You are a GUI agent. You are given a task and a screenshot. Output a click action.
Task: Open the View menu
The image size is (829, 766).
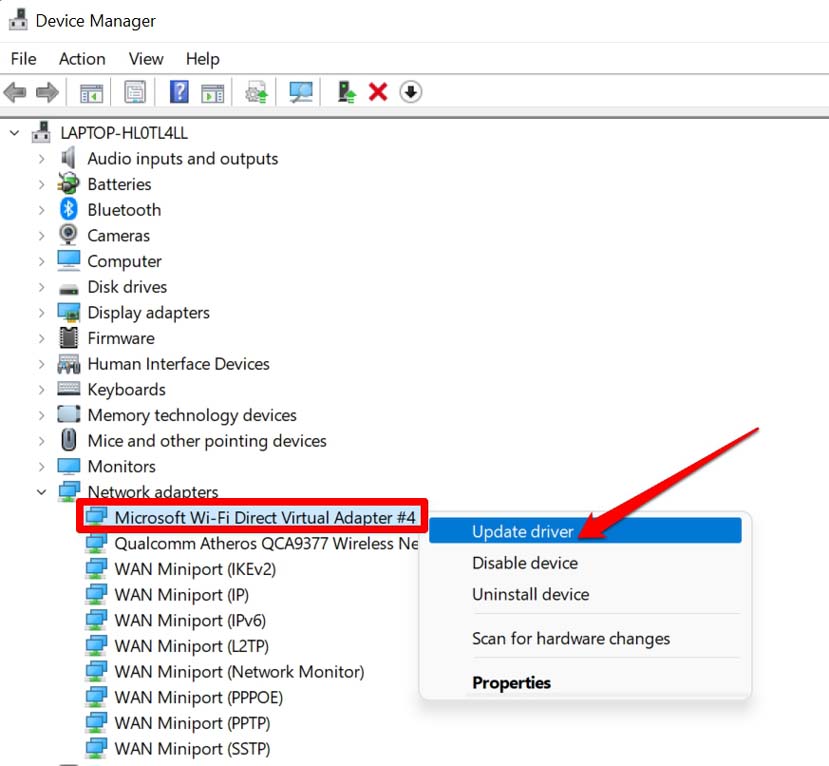146,59
